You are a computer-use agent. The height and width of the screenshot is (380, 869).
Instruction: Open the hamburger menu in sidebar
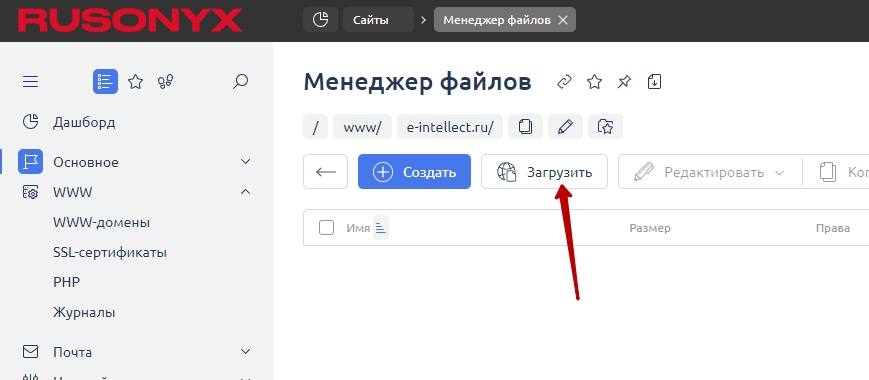30,82
